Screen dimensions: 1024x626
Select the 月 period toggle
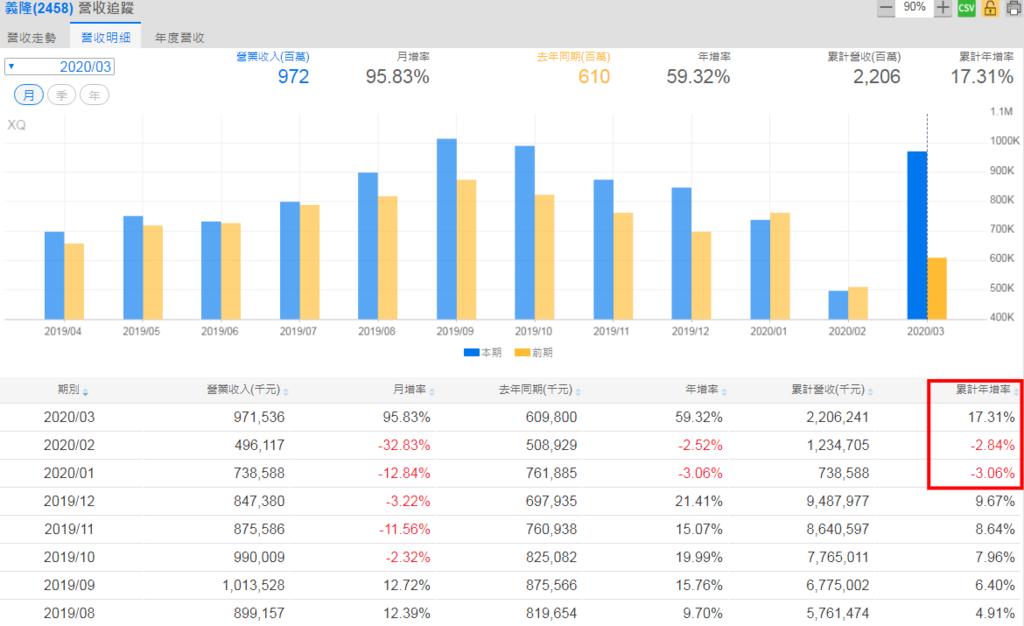click(x=29, y=95)
